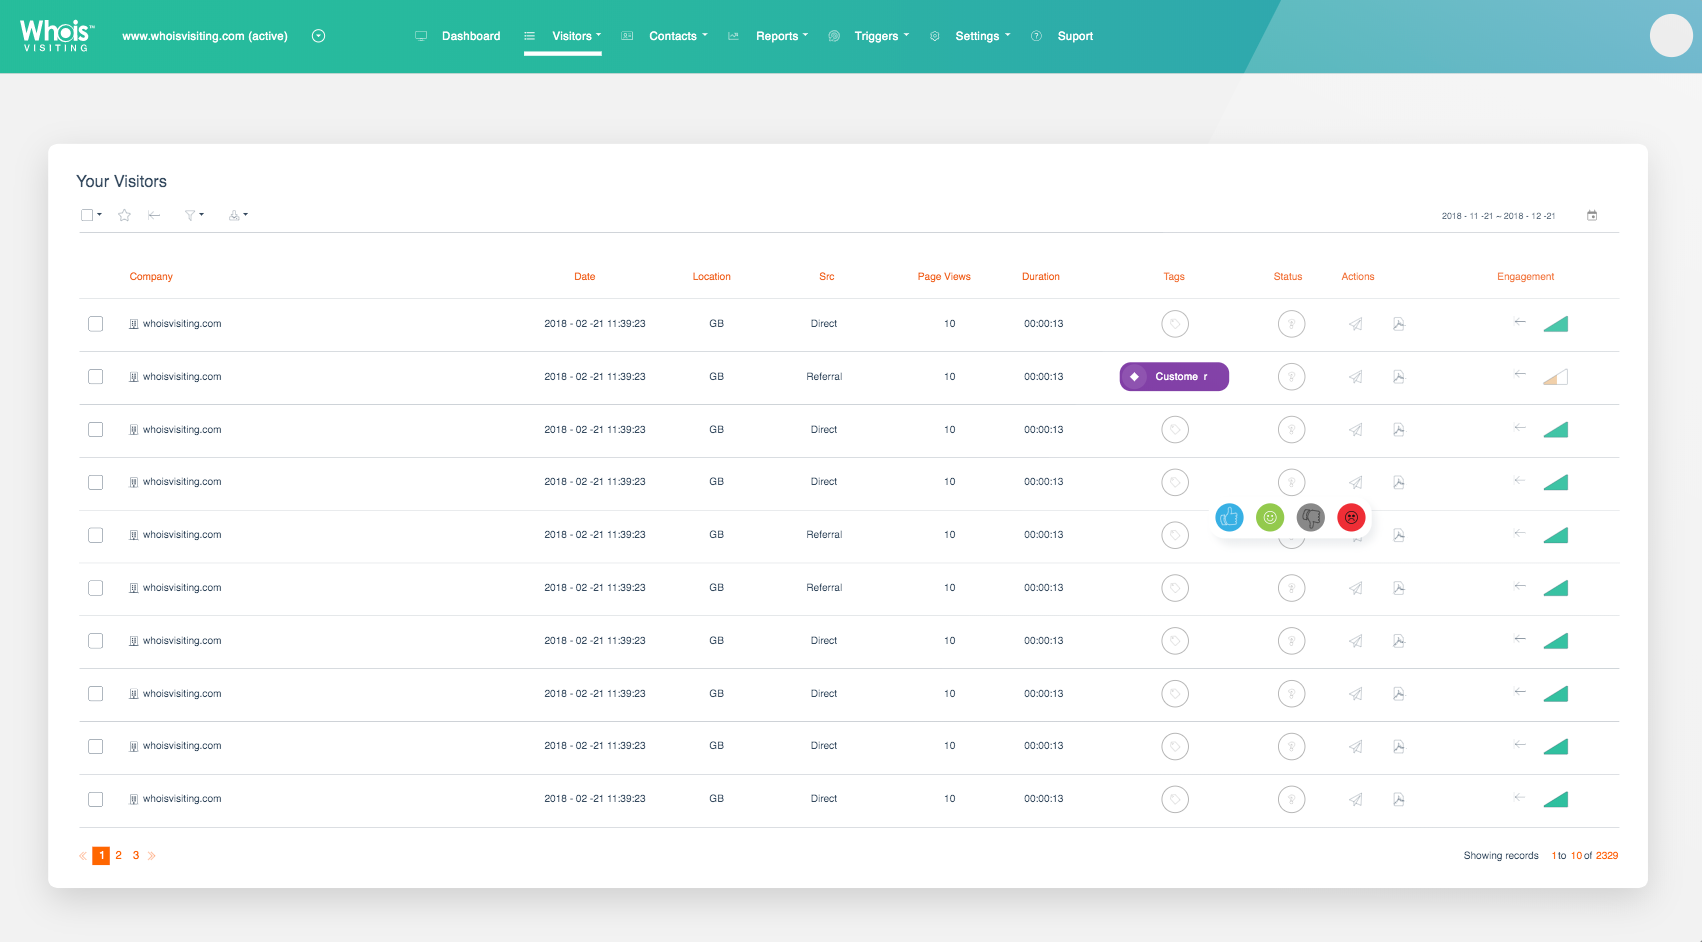Viewport: 1702px width, 942px height.
Task: Click the date range 2018-11-21 ~ 2018-12-21 field
Action: pos(1498,216)
